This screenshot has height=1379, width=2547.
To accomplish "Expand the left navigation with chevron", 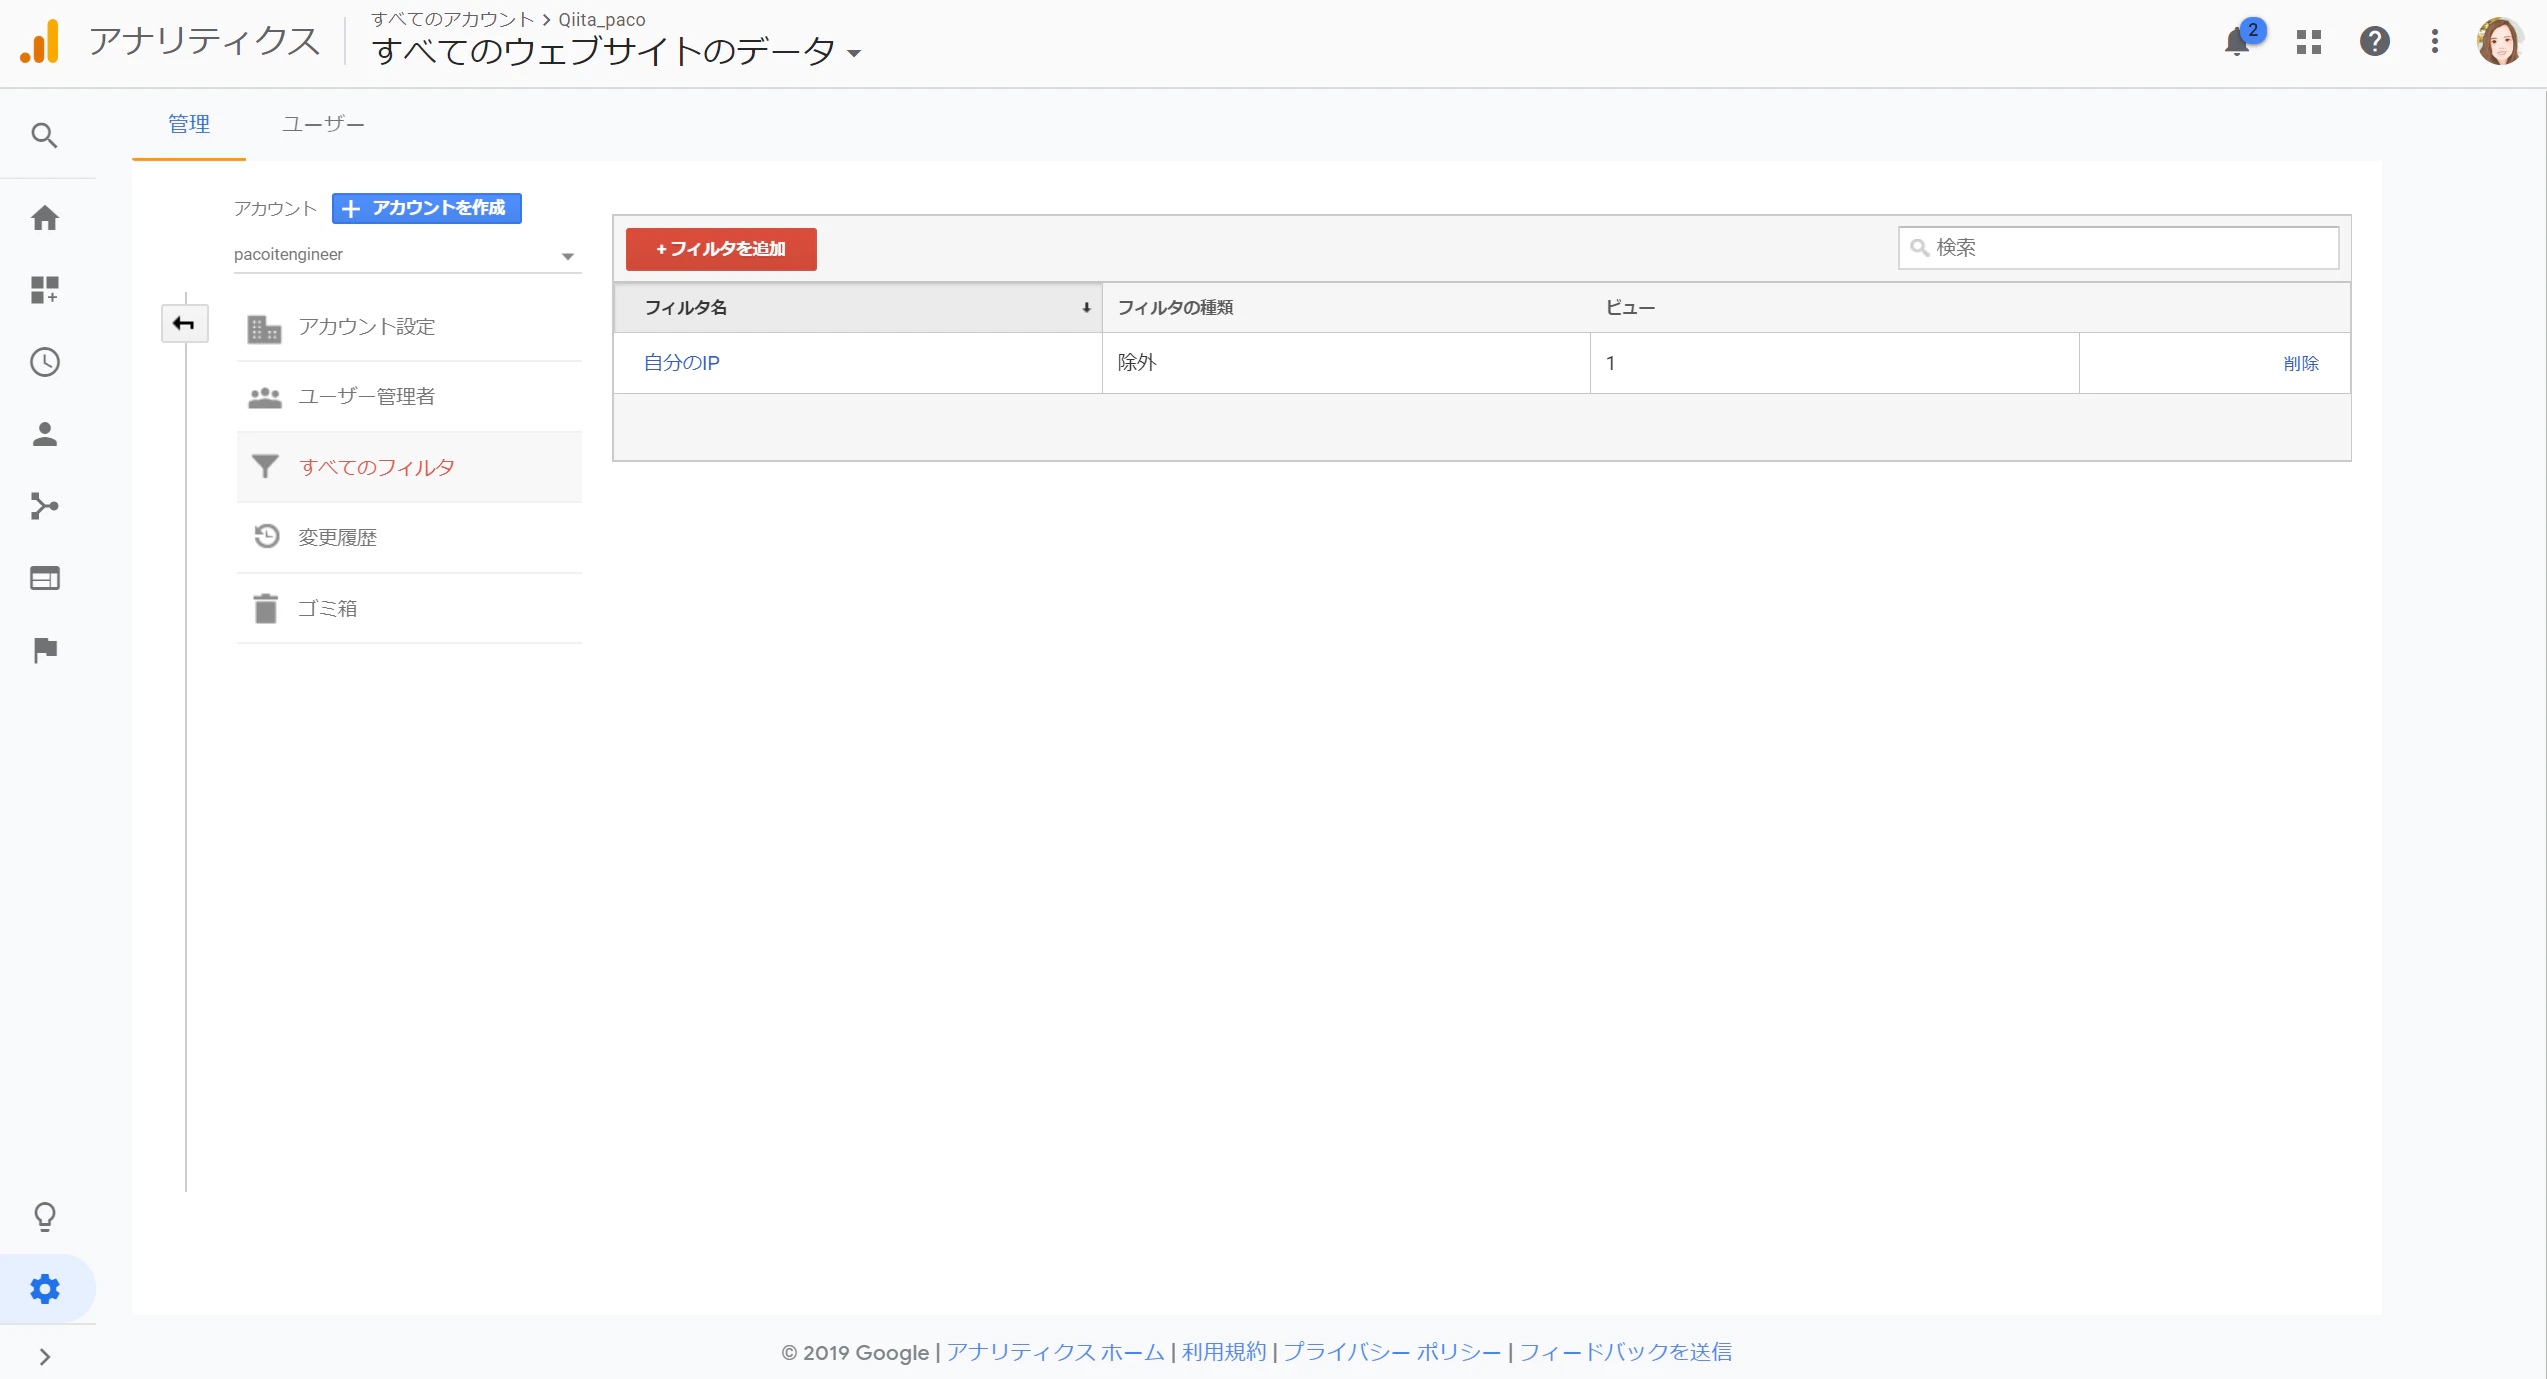I will (x=44, y=1357).
